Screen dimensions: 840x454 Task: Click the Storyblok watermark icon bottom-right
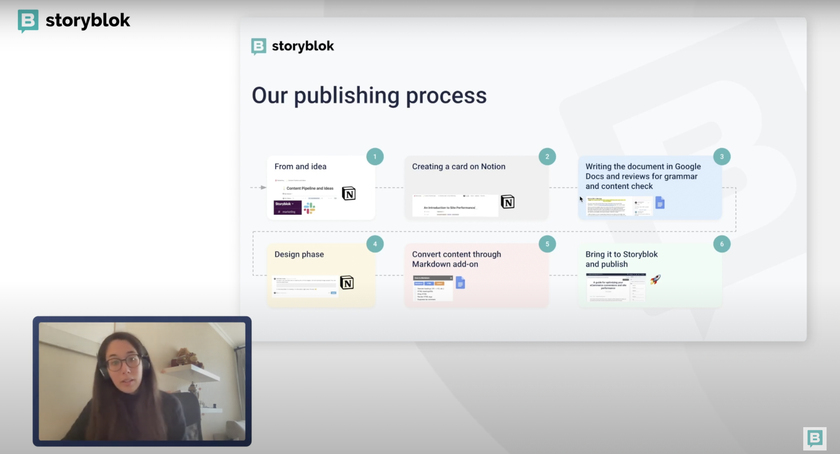coord(814,438)
